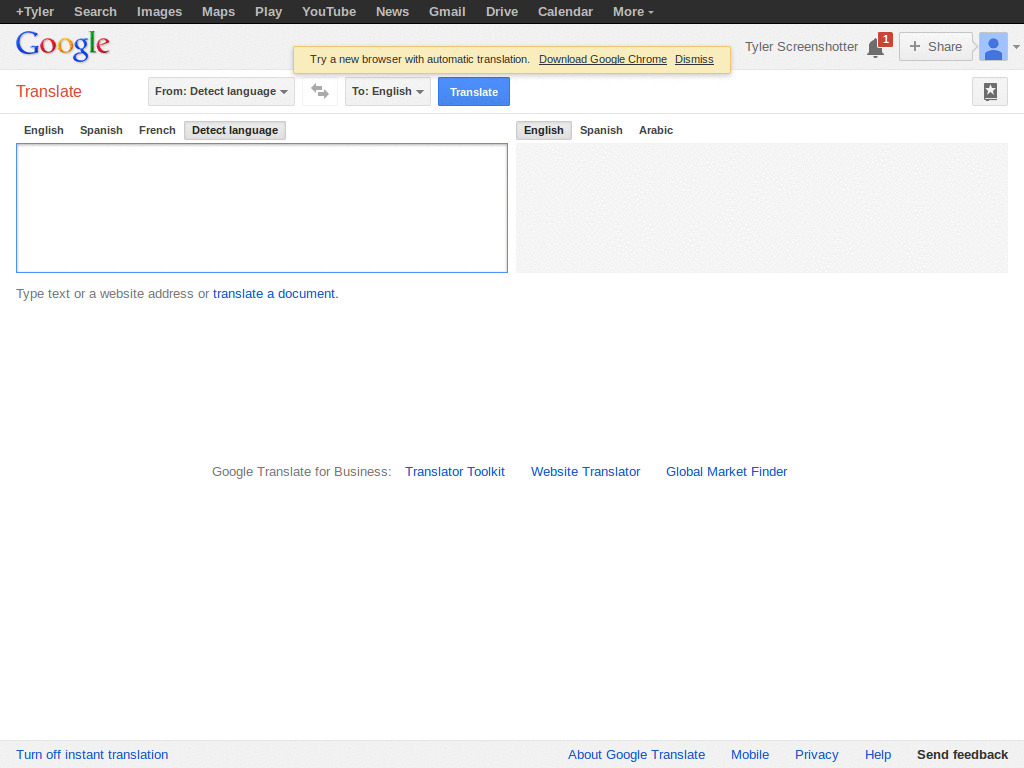Image resolution: width=1024 pixels, height=768 pixels.
Task: Click Send feedback in footer
Action: point(963,754)
